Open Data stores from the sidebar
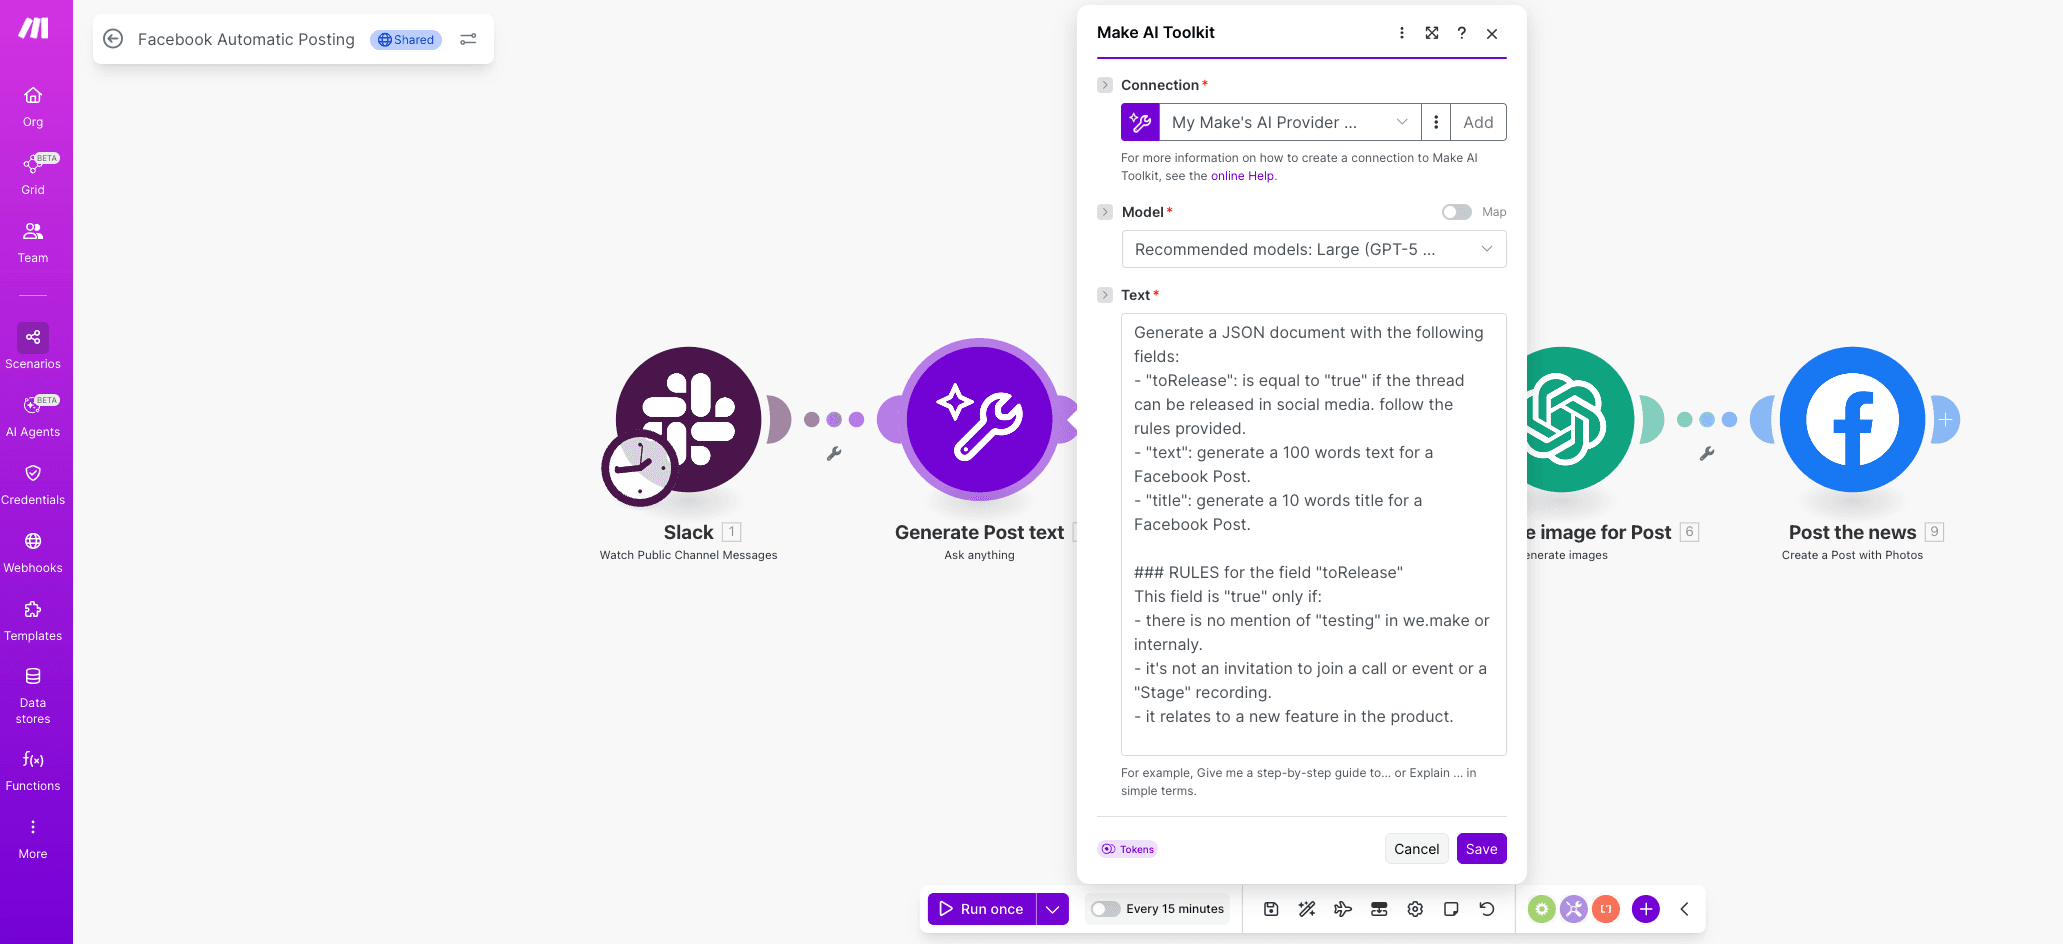Viewport: 2063px width, 944px height. 33,692
